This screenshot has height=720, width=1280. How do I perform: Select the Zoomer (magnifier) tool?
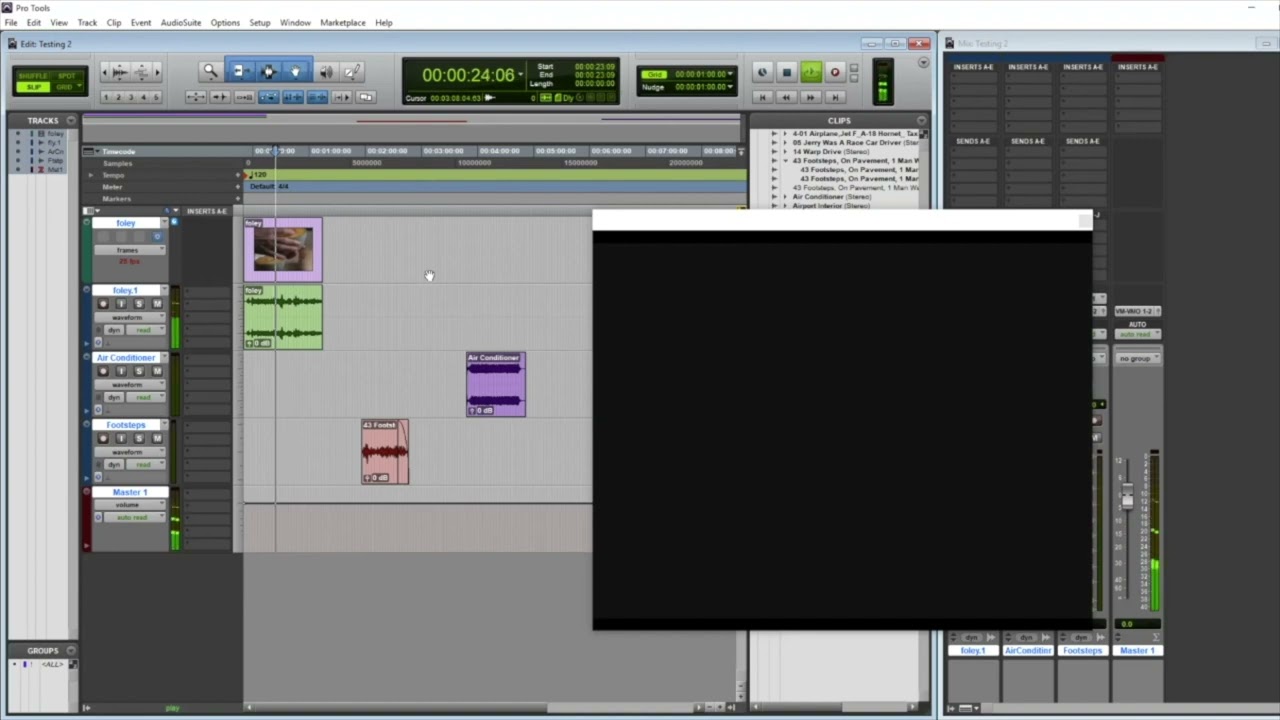coord(210,72)
